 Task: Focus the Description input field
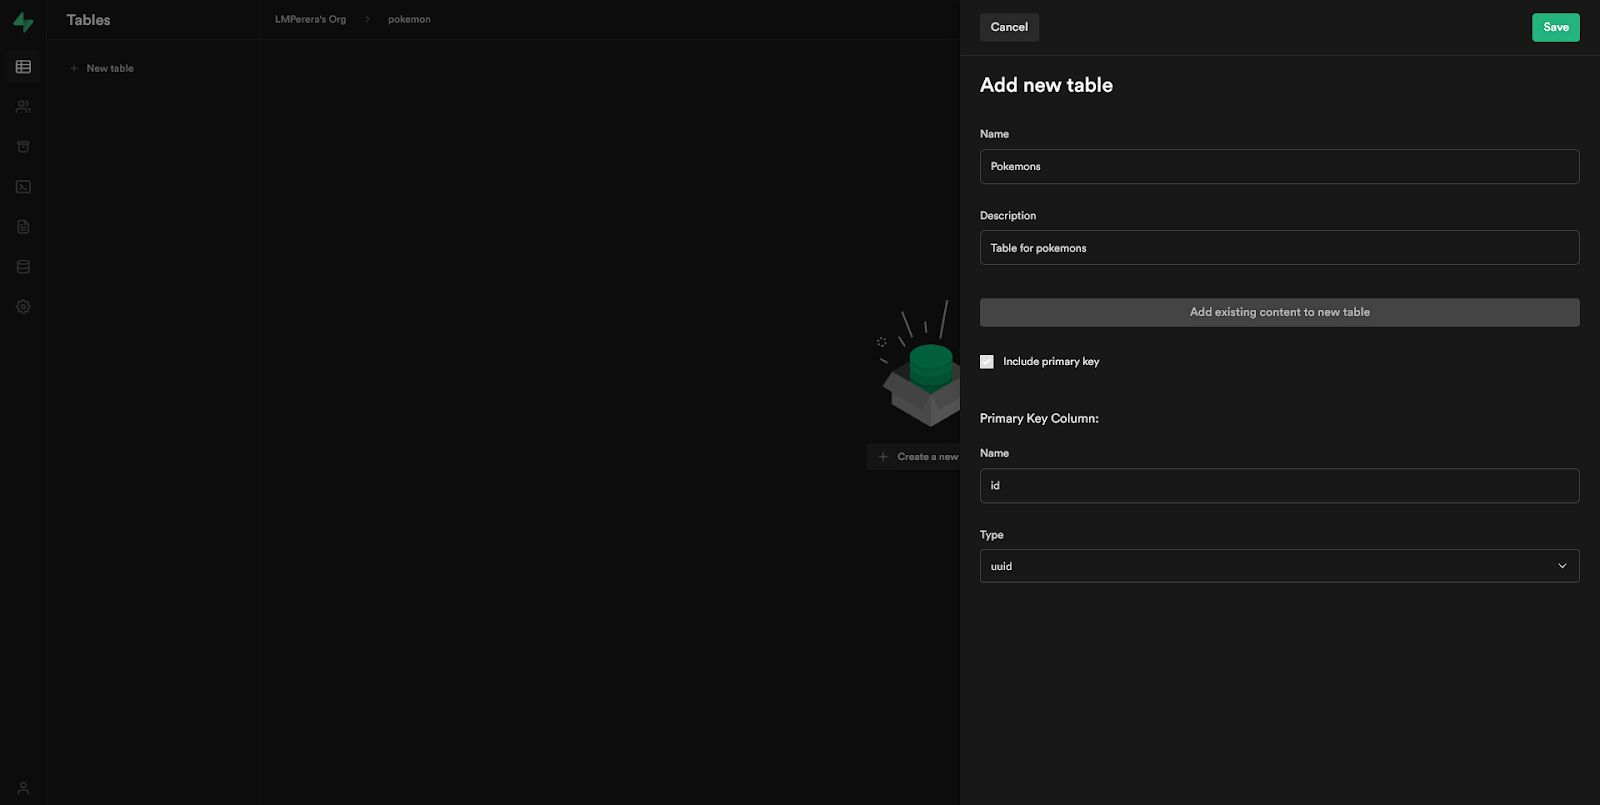[1279, 248]
